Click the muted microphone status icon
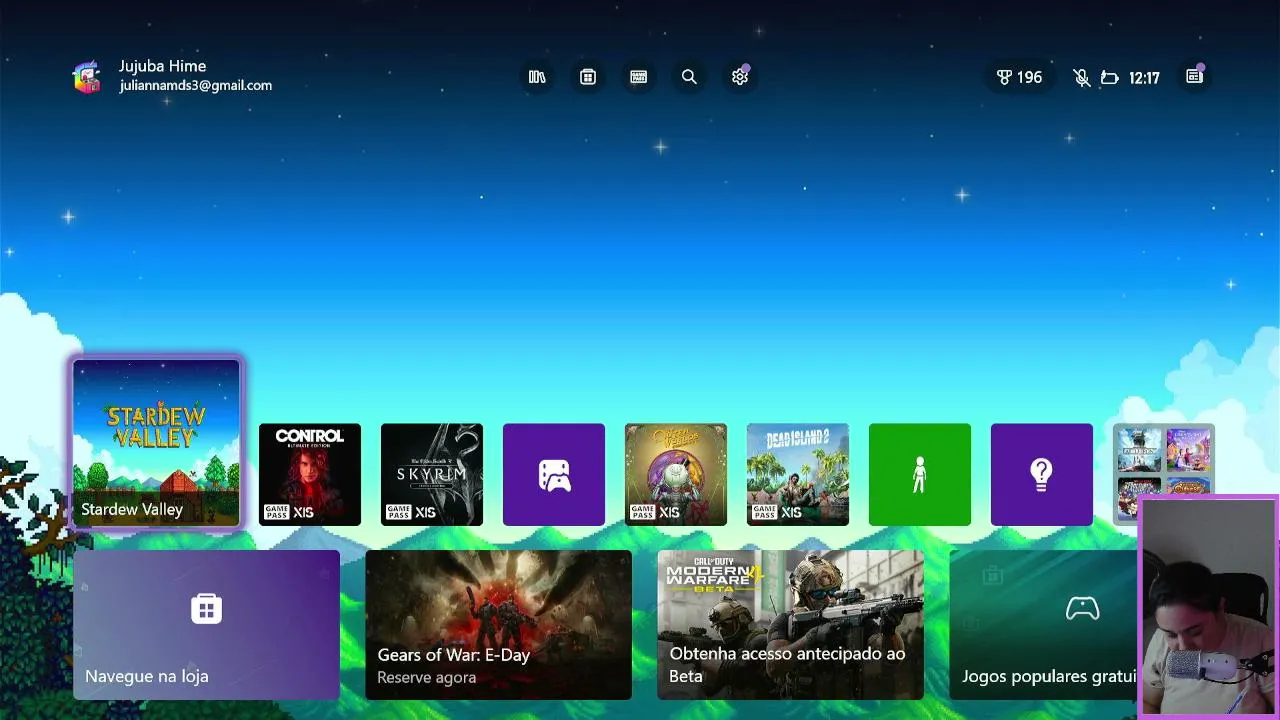Viewport: 1280px width, 720px height. click(1081, 77)
